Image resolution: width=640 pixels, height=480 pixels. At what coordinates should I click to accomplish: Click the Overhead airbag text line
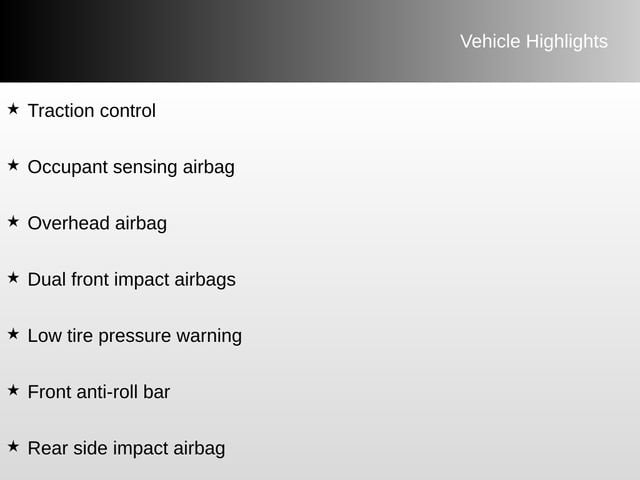point(97,223)
